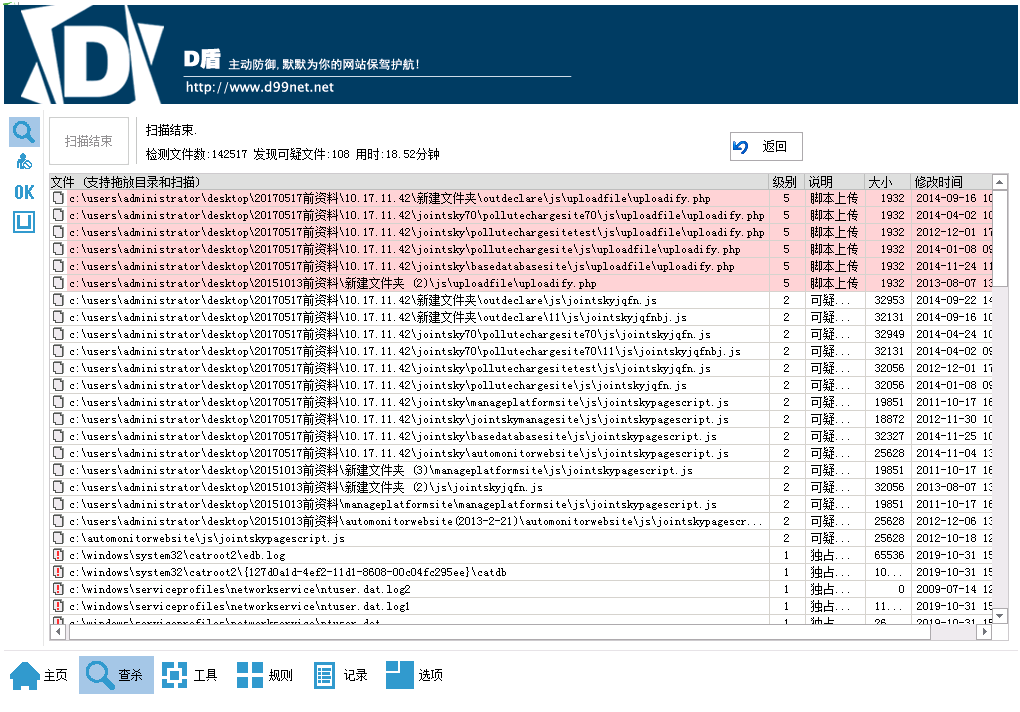This screenshot has width=1020, height=712.
Task: Select the manageplatformsite\manageplatformsite\js\jointskypagescript.js path
Action: click(x=393, y=505)
